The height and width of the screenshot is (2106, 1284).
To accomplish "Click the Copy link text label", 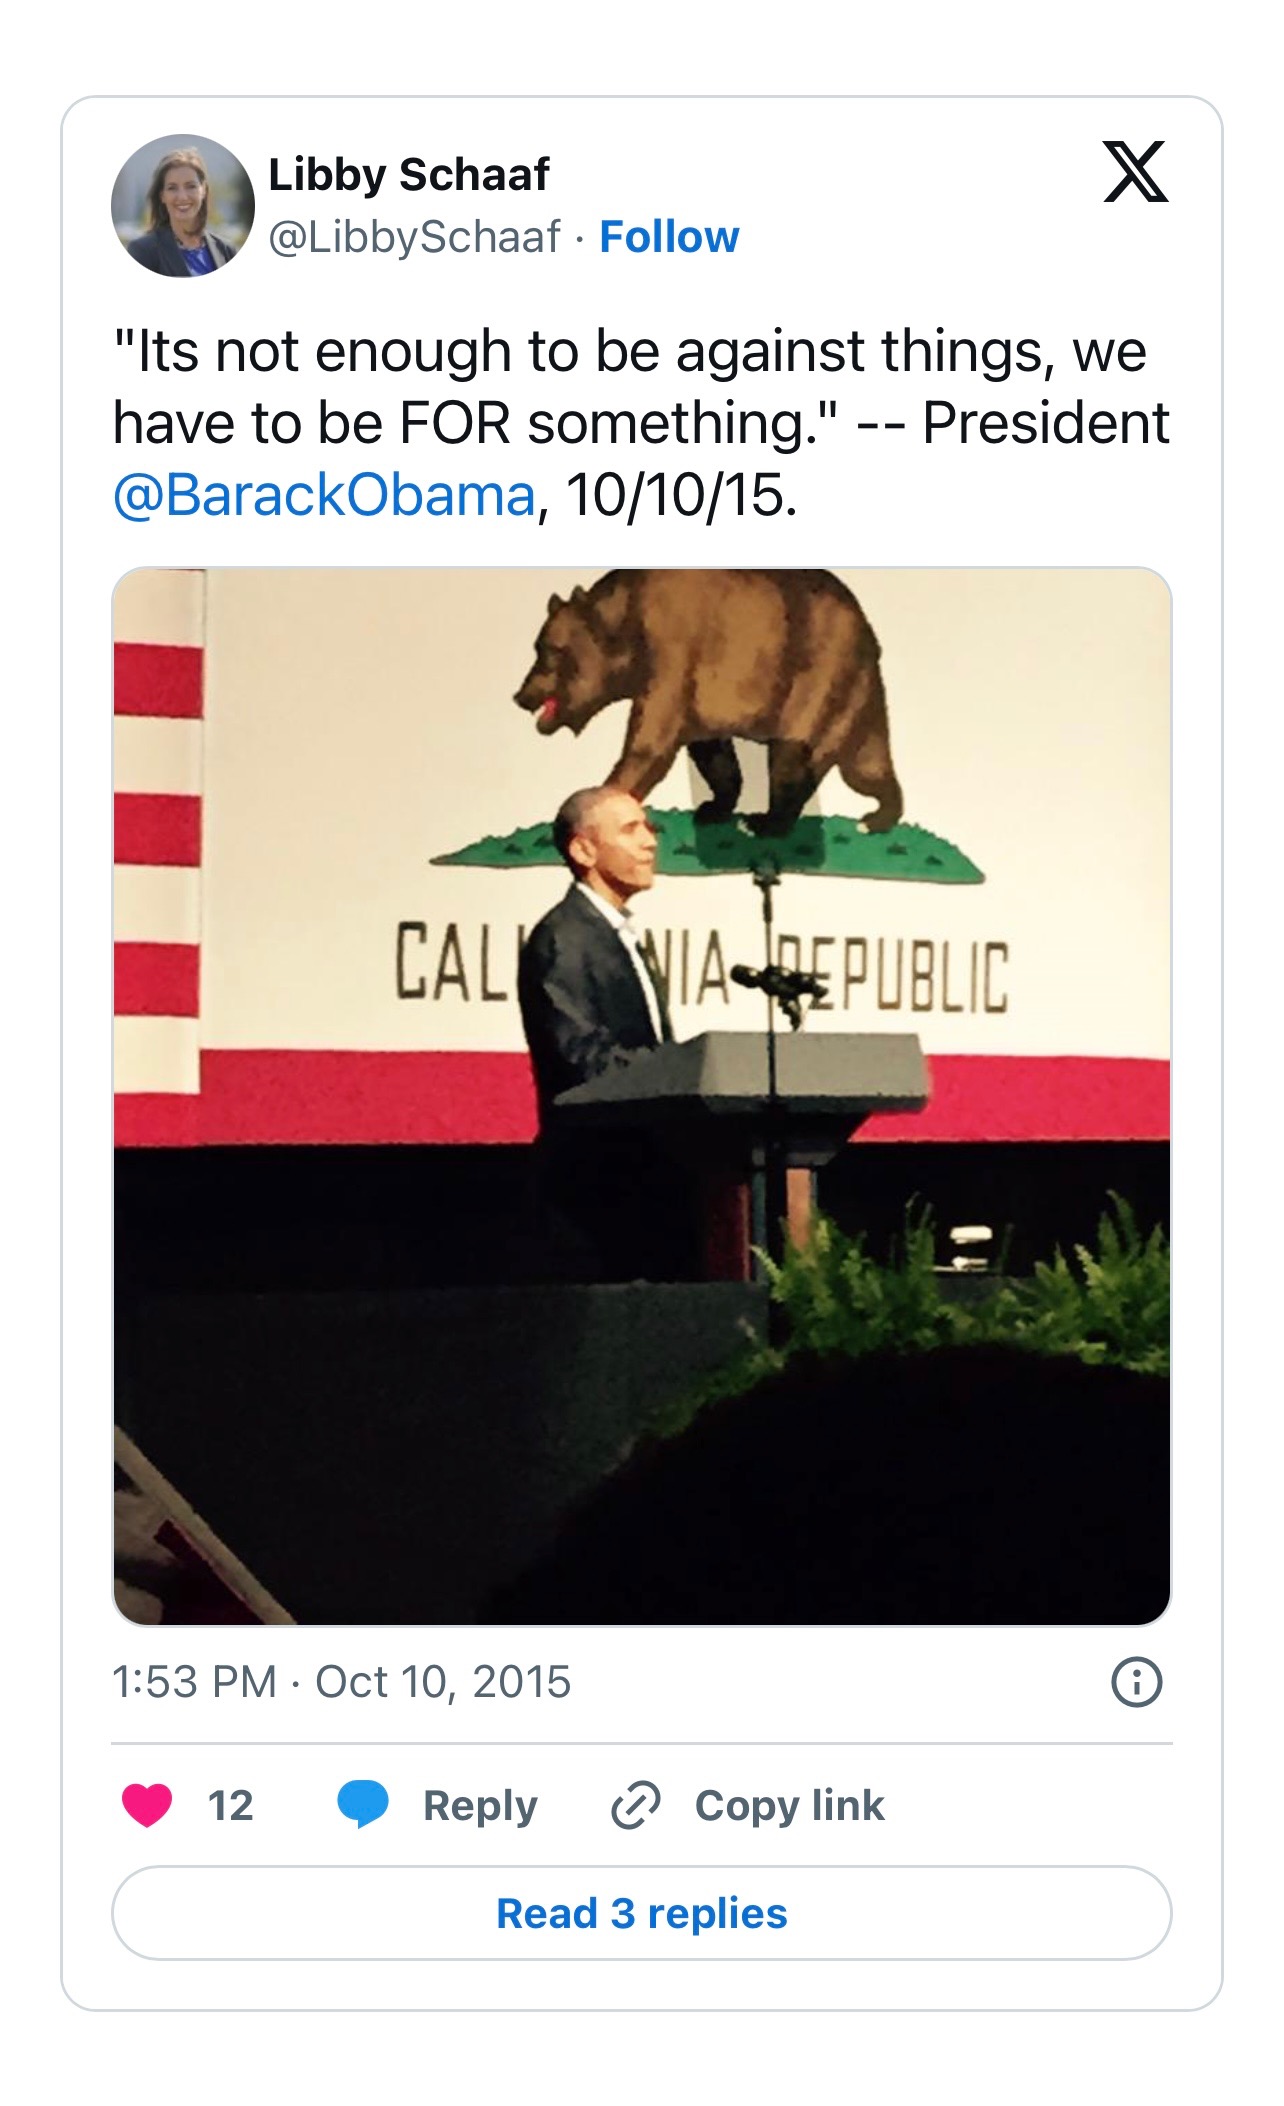I will click(789, 1804).
